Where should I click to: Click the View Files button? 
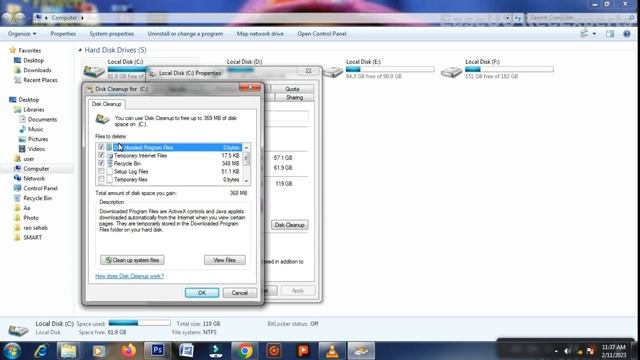click(224, 260)
